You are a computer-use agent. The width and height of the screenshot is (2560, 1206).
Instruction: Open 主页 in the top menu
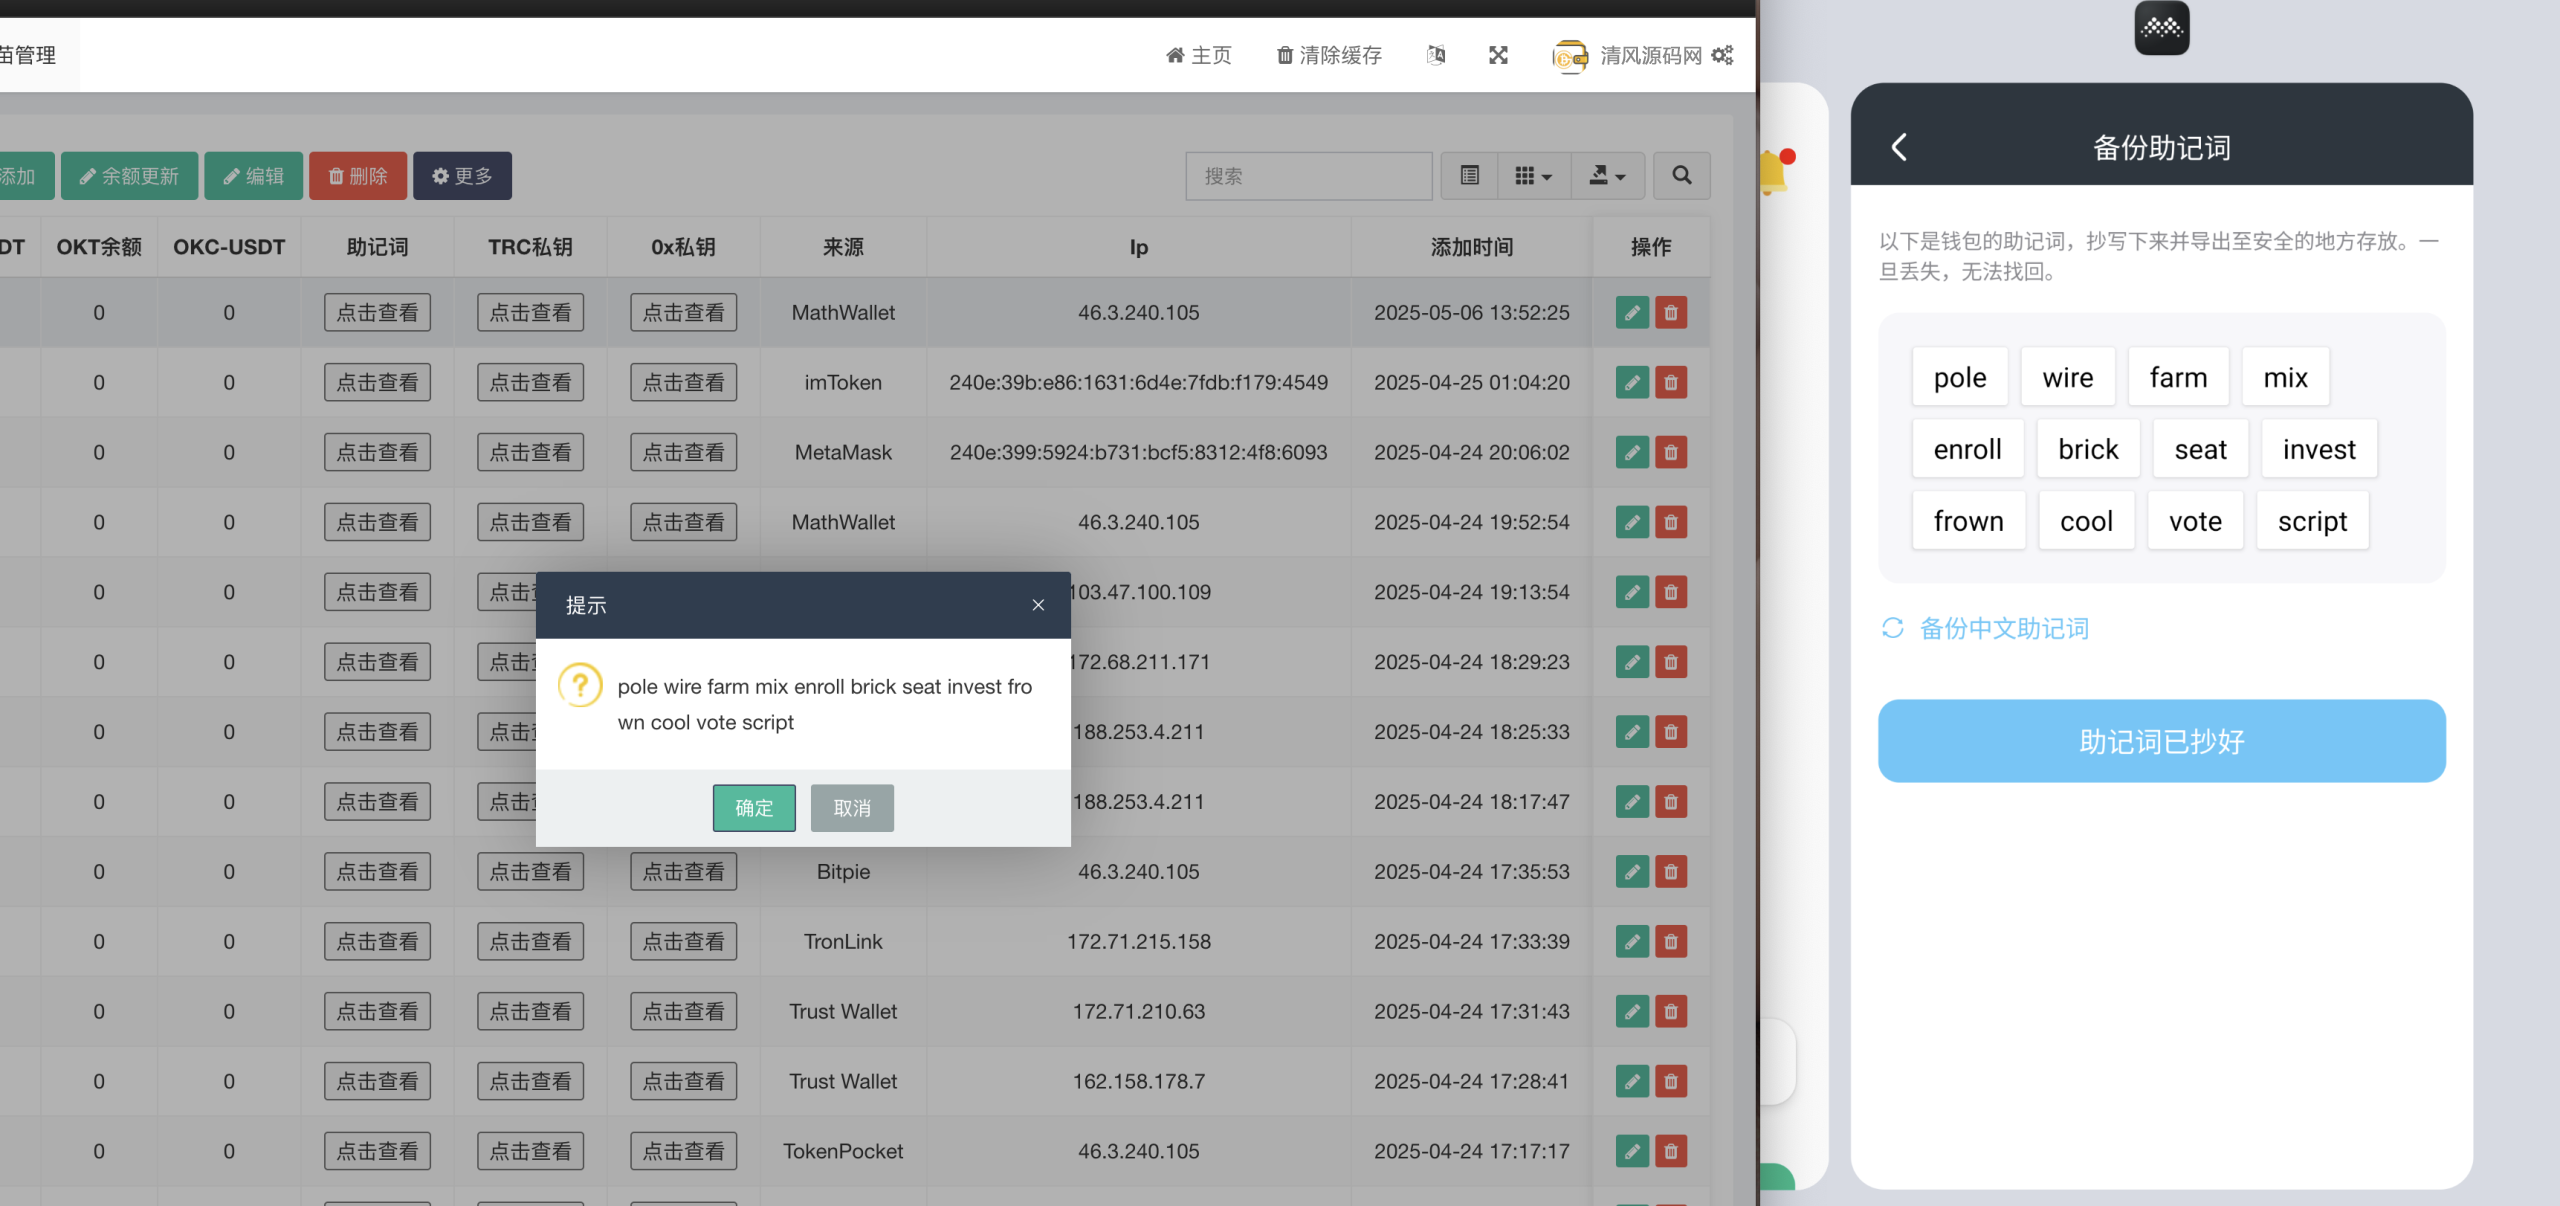pos(1199,55)
